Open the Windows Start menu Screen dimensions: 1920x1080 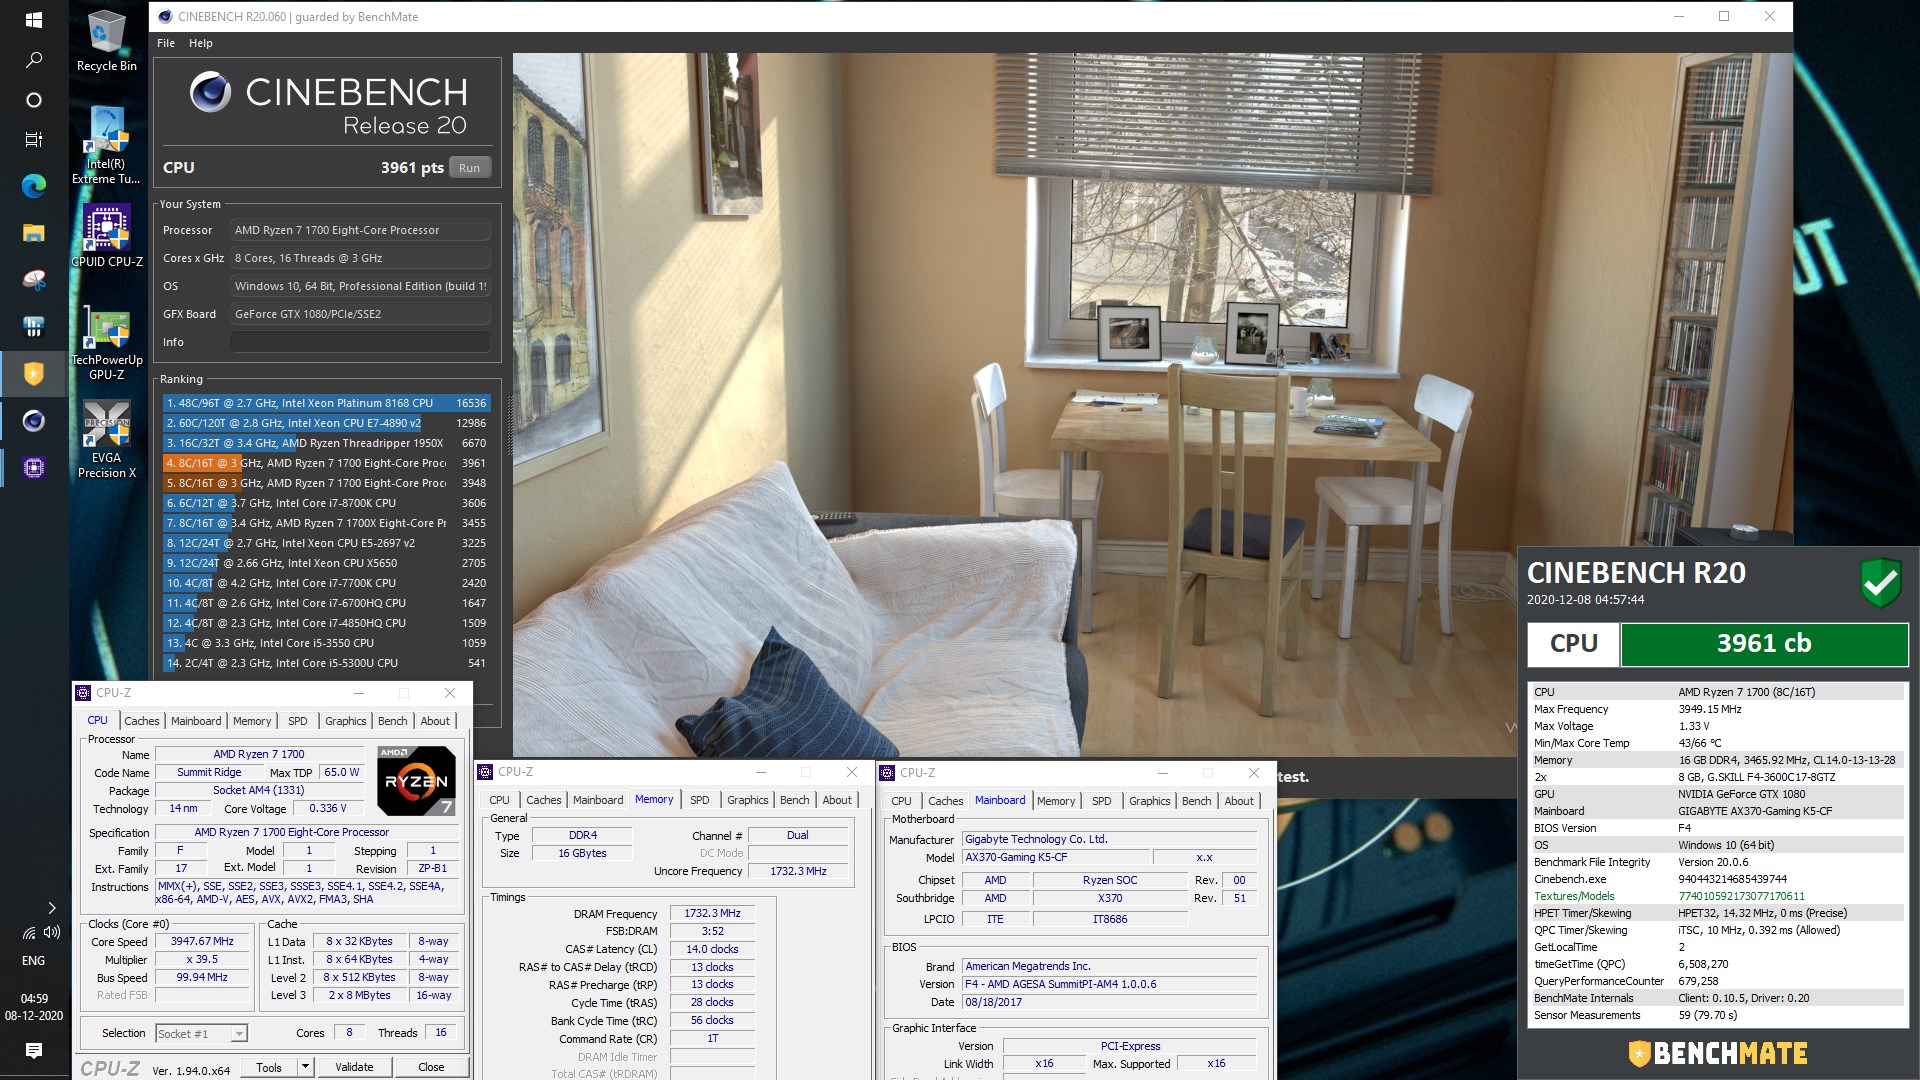click(x=33, y=20)
